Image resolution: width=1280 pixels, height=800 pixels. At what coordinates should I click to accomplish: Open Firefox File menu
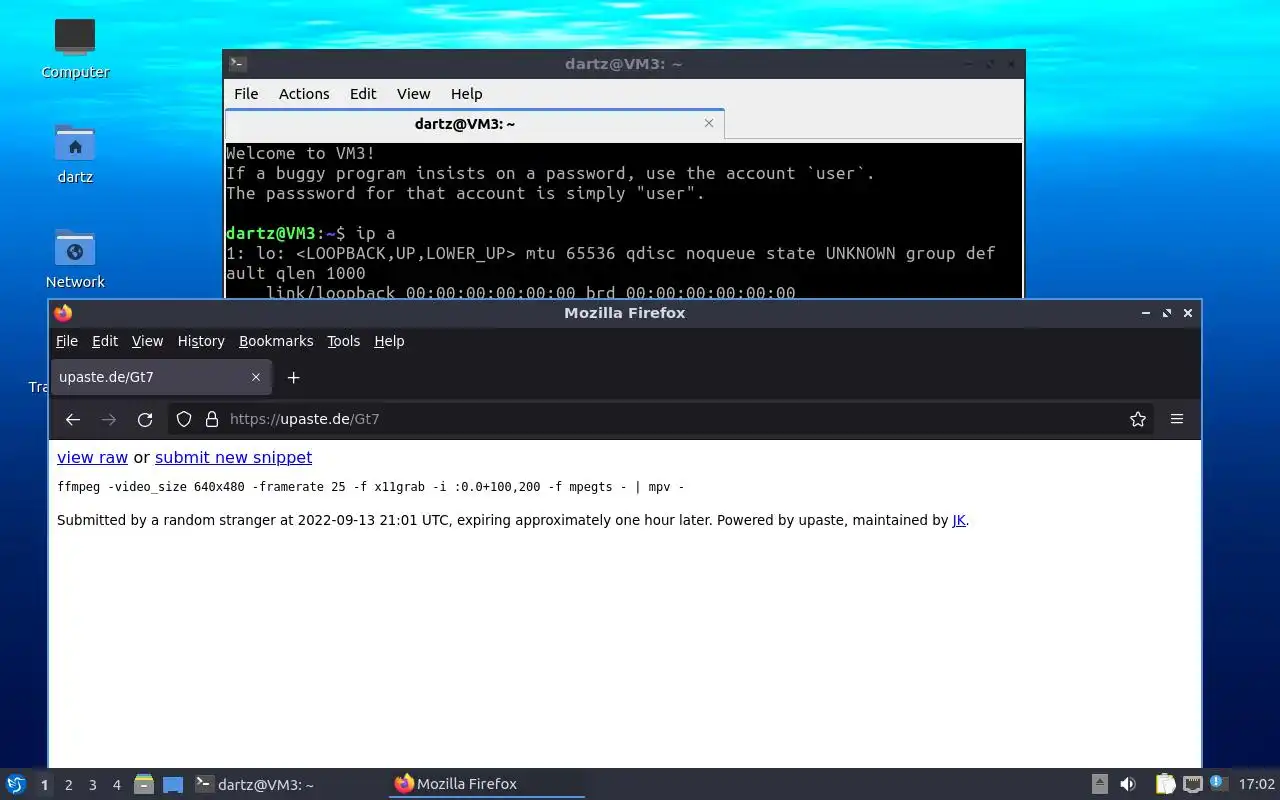[67, 341]
